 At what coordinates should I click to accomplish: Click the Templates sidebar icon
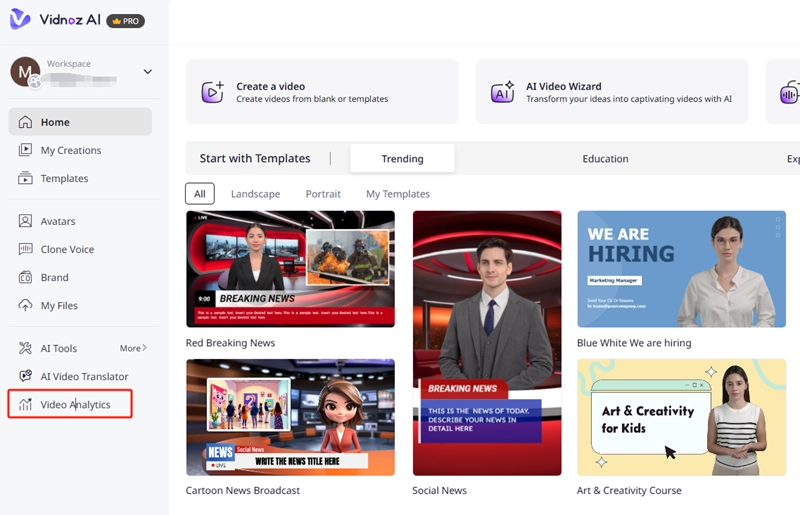(x=25, y=178)
